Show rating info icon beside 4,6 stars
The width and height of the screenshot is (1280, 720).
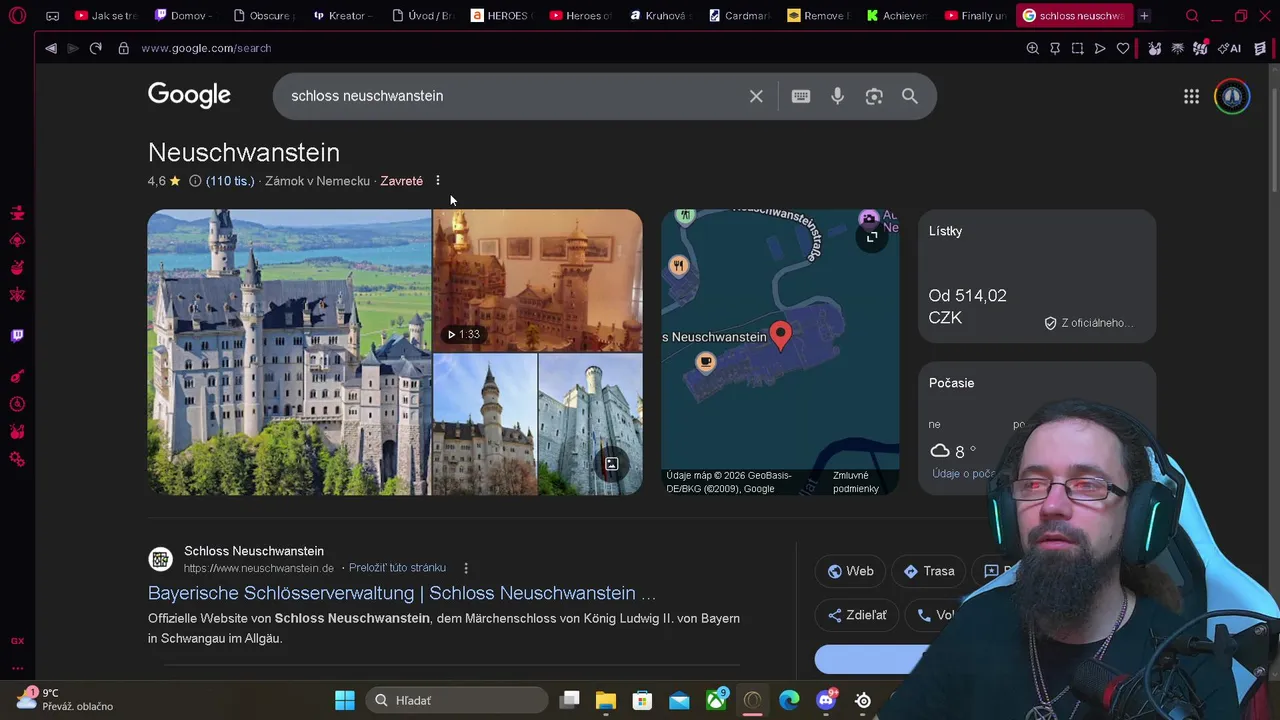point(195,181)
